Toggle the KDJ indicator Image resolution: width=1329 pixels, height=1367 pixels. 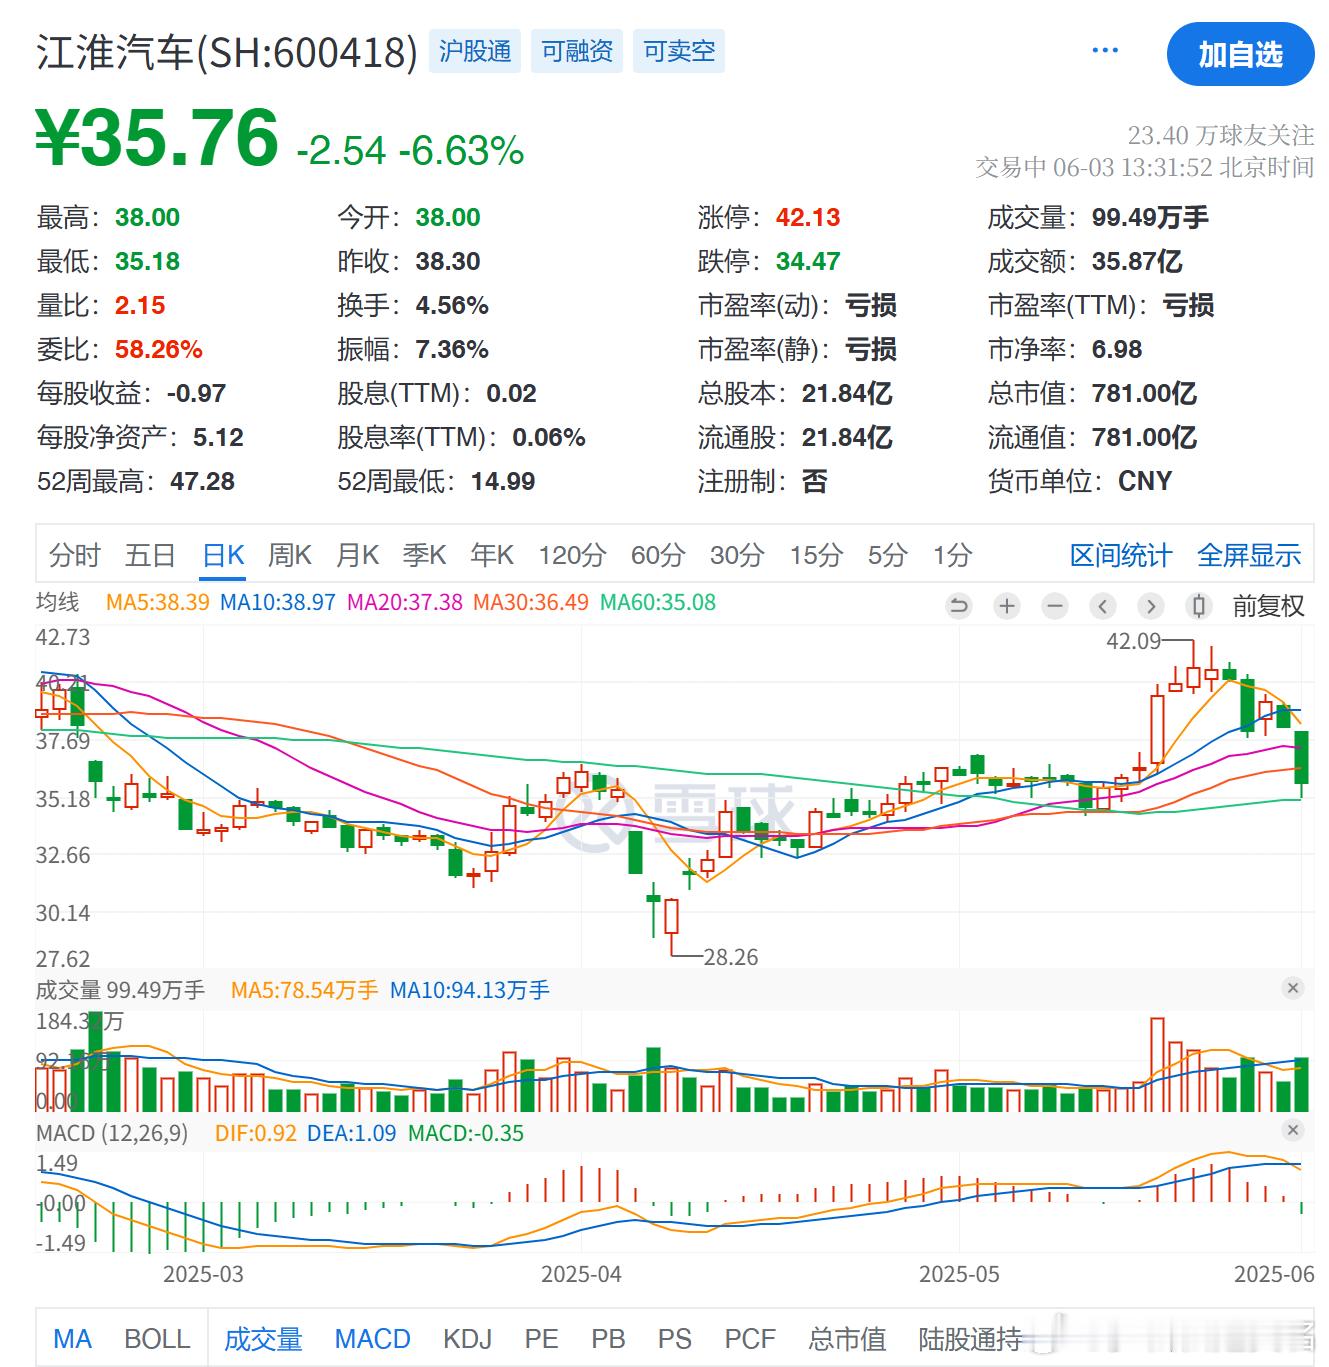click(467, 1339)
